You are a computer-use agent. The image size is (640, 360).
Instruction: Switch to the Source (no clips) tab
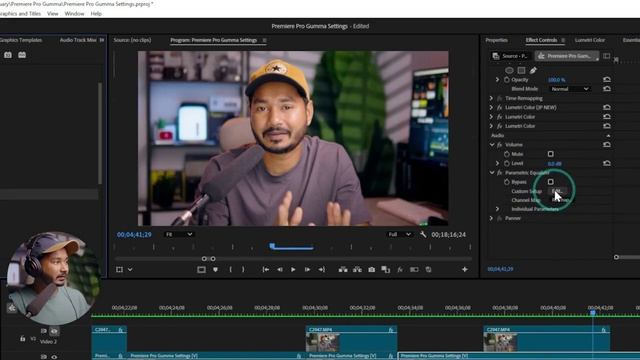[132, 40]
